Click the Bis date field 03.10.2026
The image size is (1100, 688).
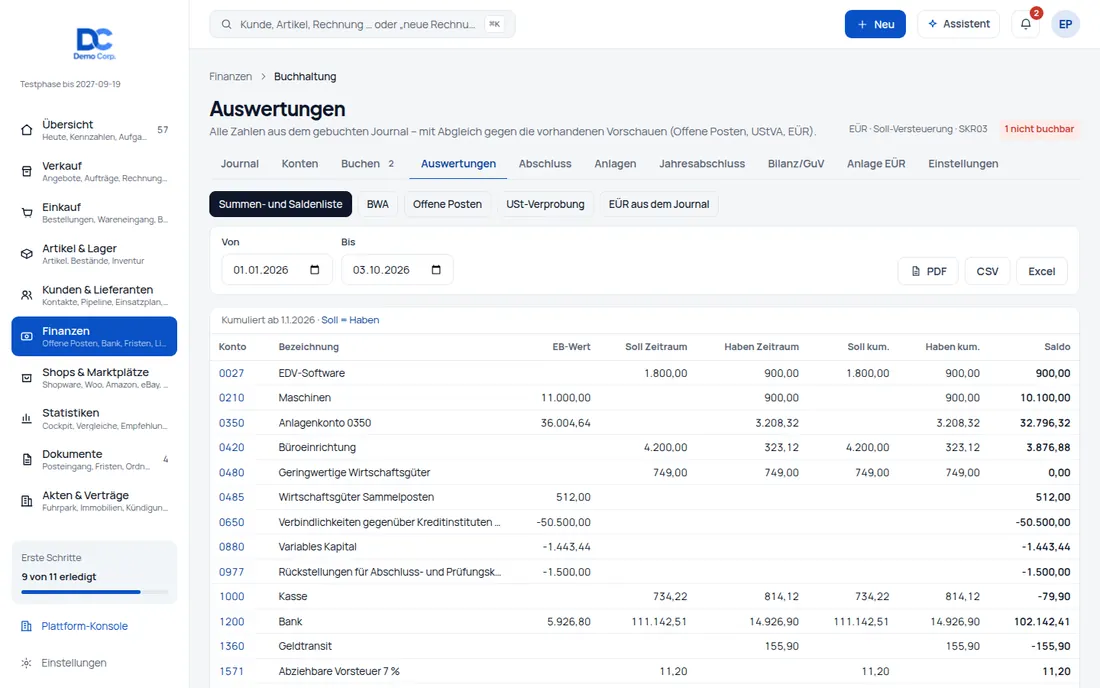(x=397, y=270)
